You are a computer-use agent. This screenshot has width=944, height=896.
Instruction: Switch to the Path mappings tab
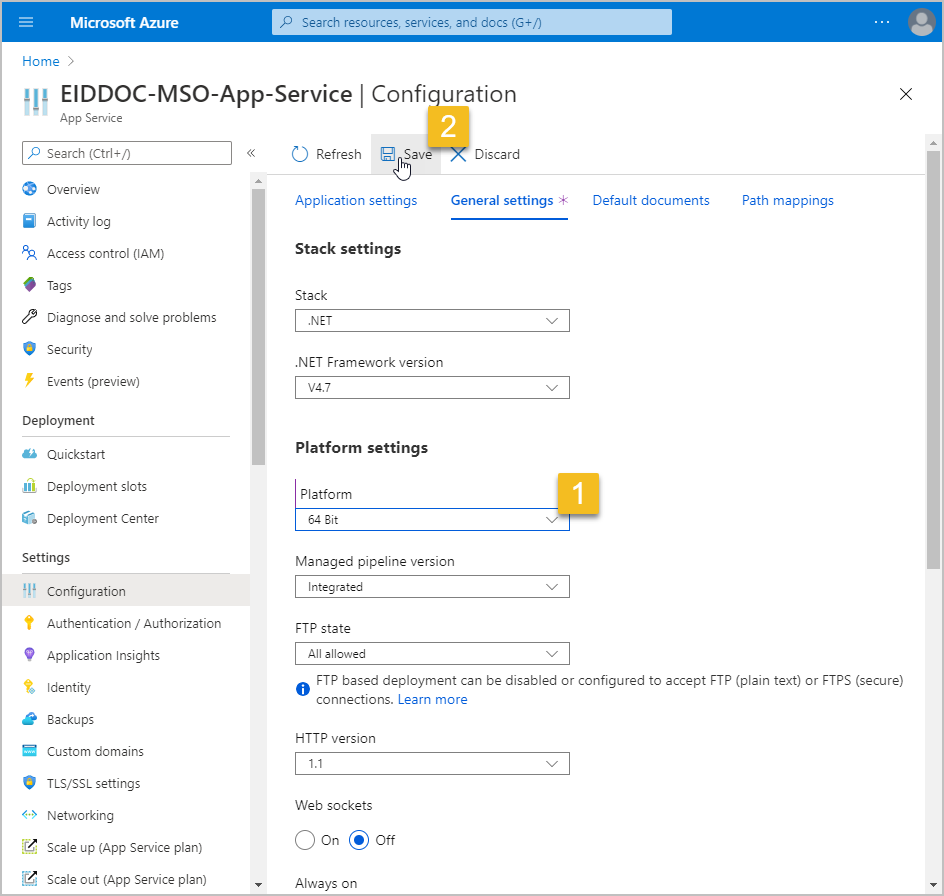[787, 200]
